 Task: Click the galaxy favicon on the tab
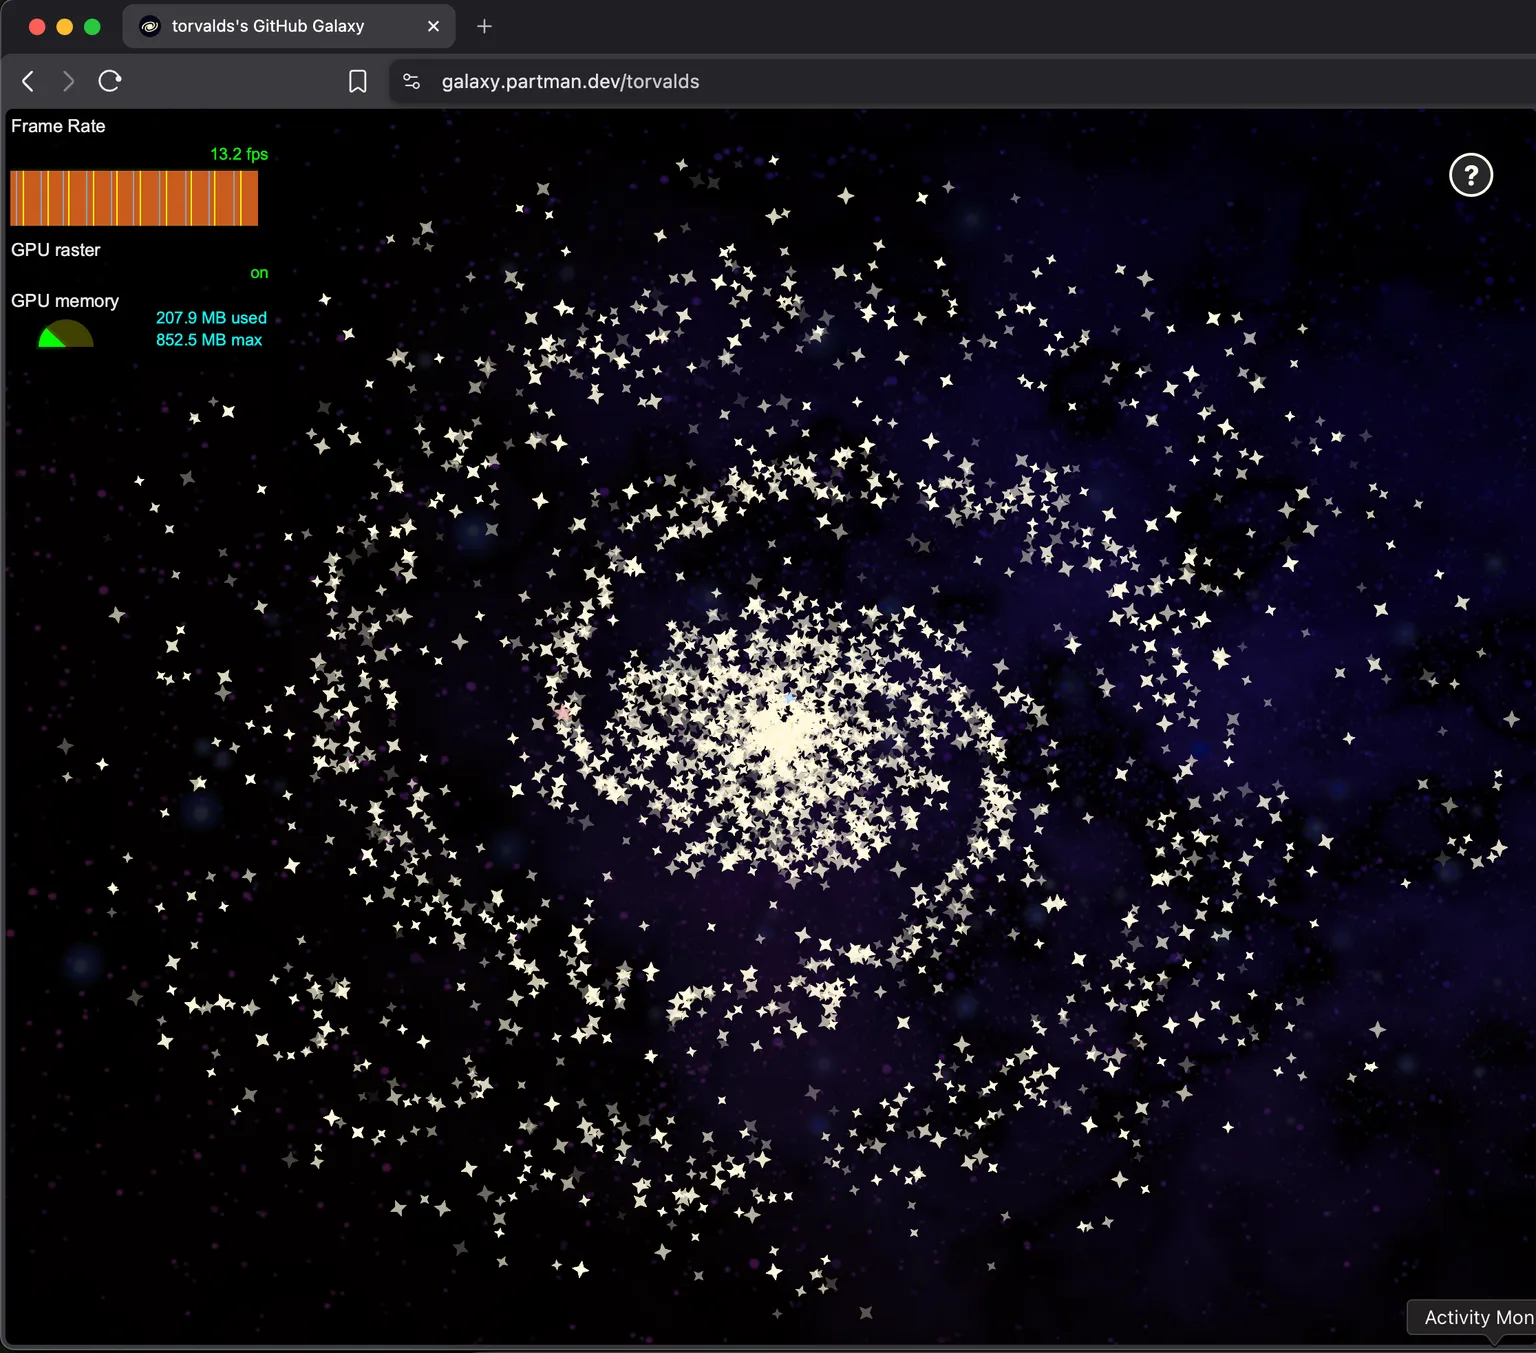pos(150,26)
